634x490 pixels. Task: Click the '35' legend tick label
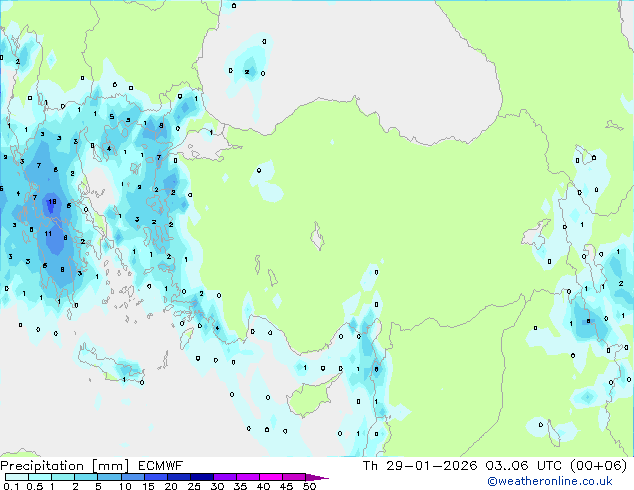[240, 486]
